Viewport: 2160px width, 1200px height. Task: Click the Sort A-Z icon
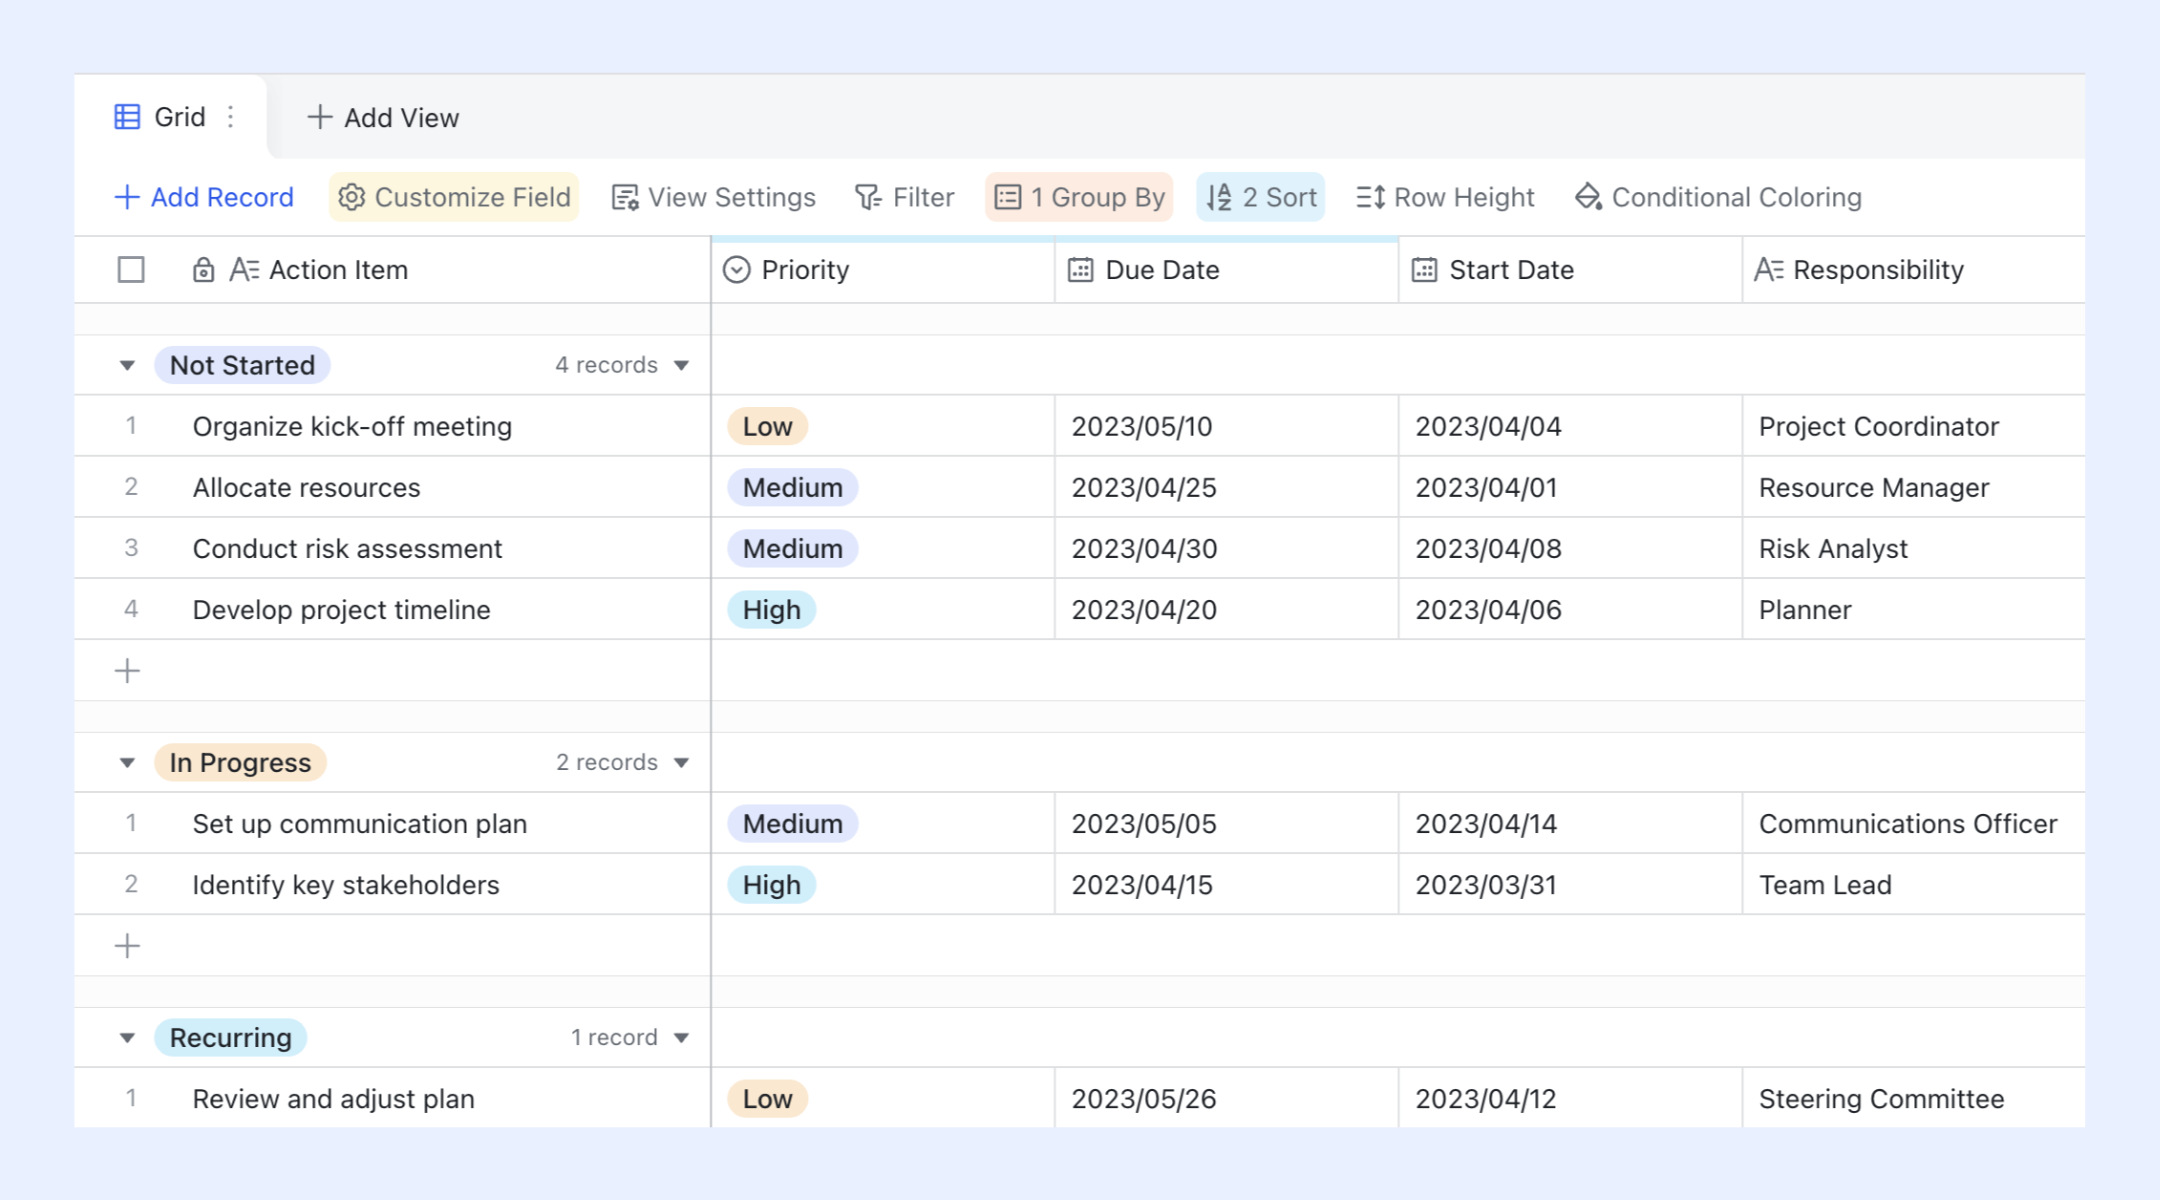click(x=1219, y=197)
